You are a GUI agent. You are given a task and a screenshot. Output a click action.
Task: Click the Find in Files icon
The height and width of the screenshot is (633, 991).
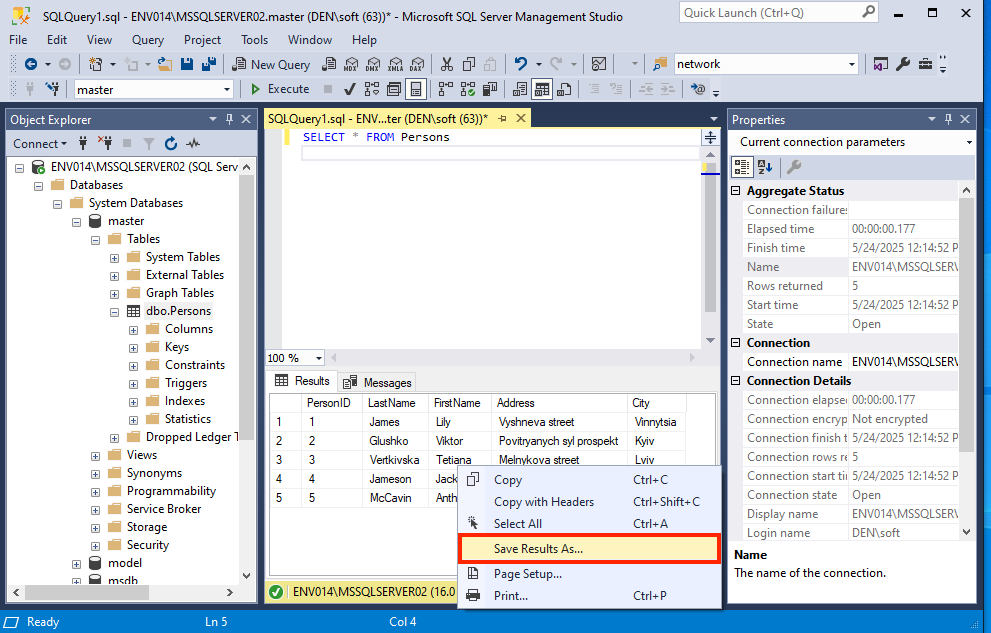pos(660,64)
